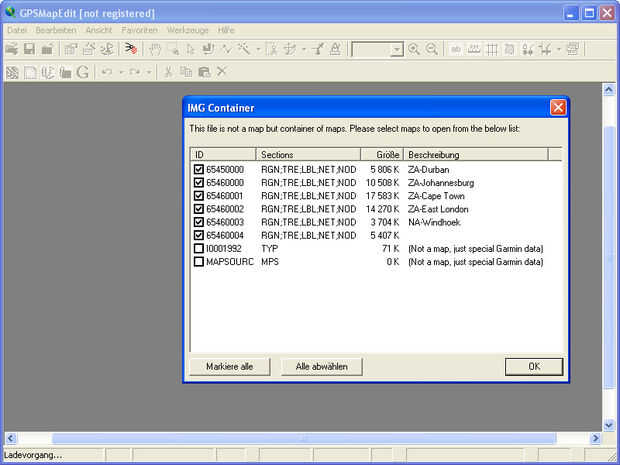The width and height of the screenshot is (620, 465).
Task: Uncheck map 65460002 ZA-East London
Action: click(198, 209)
